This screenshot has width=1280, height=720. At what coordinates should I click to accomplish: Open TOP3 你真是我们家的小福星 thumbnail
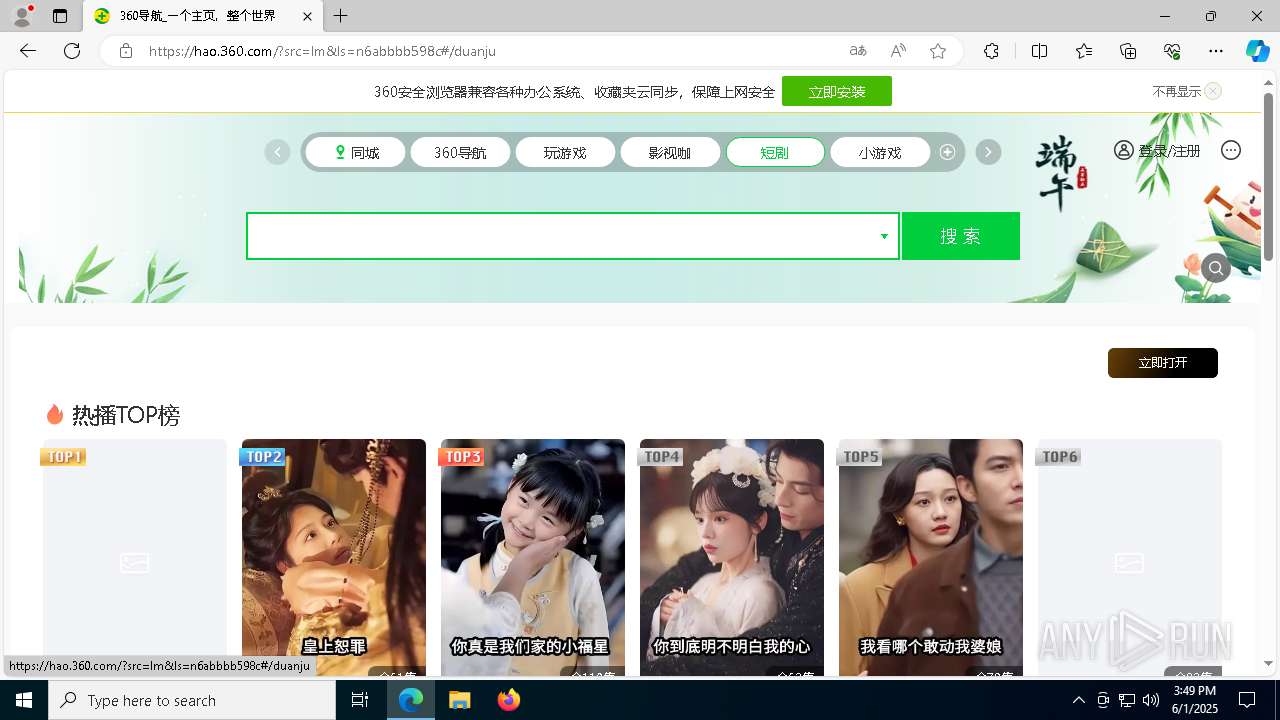coord(533,558)
